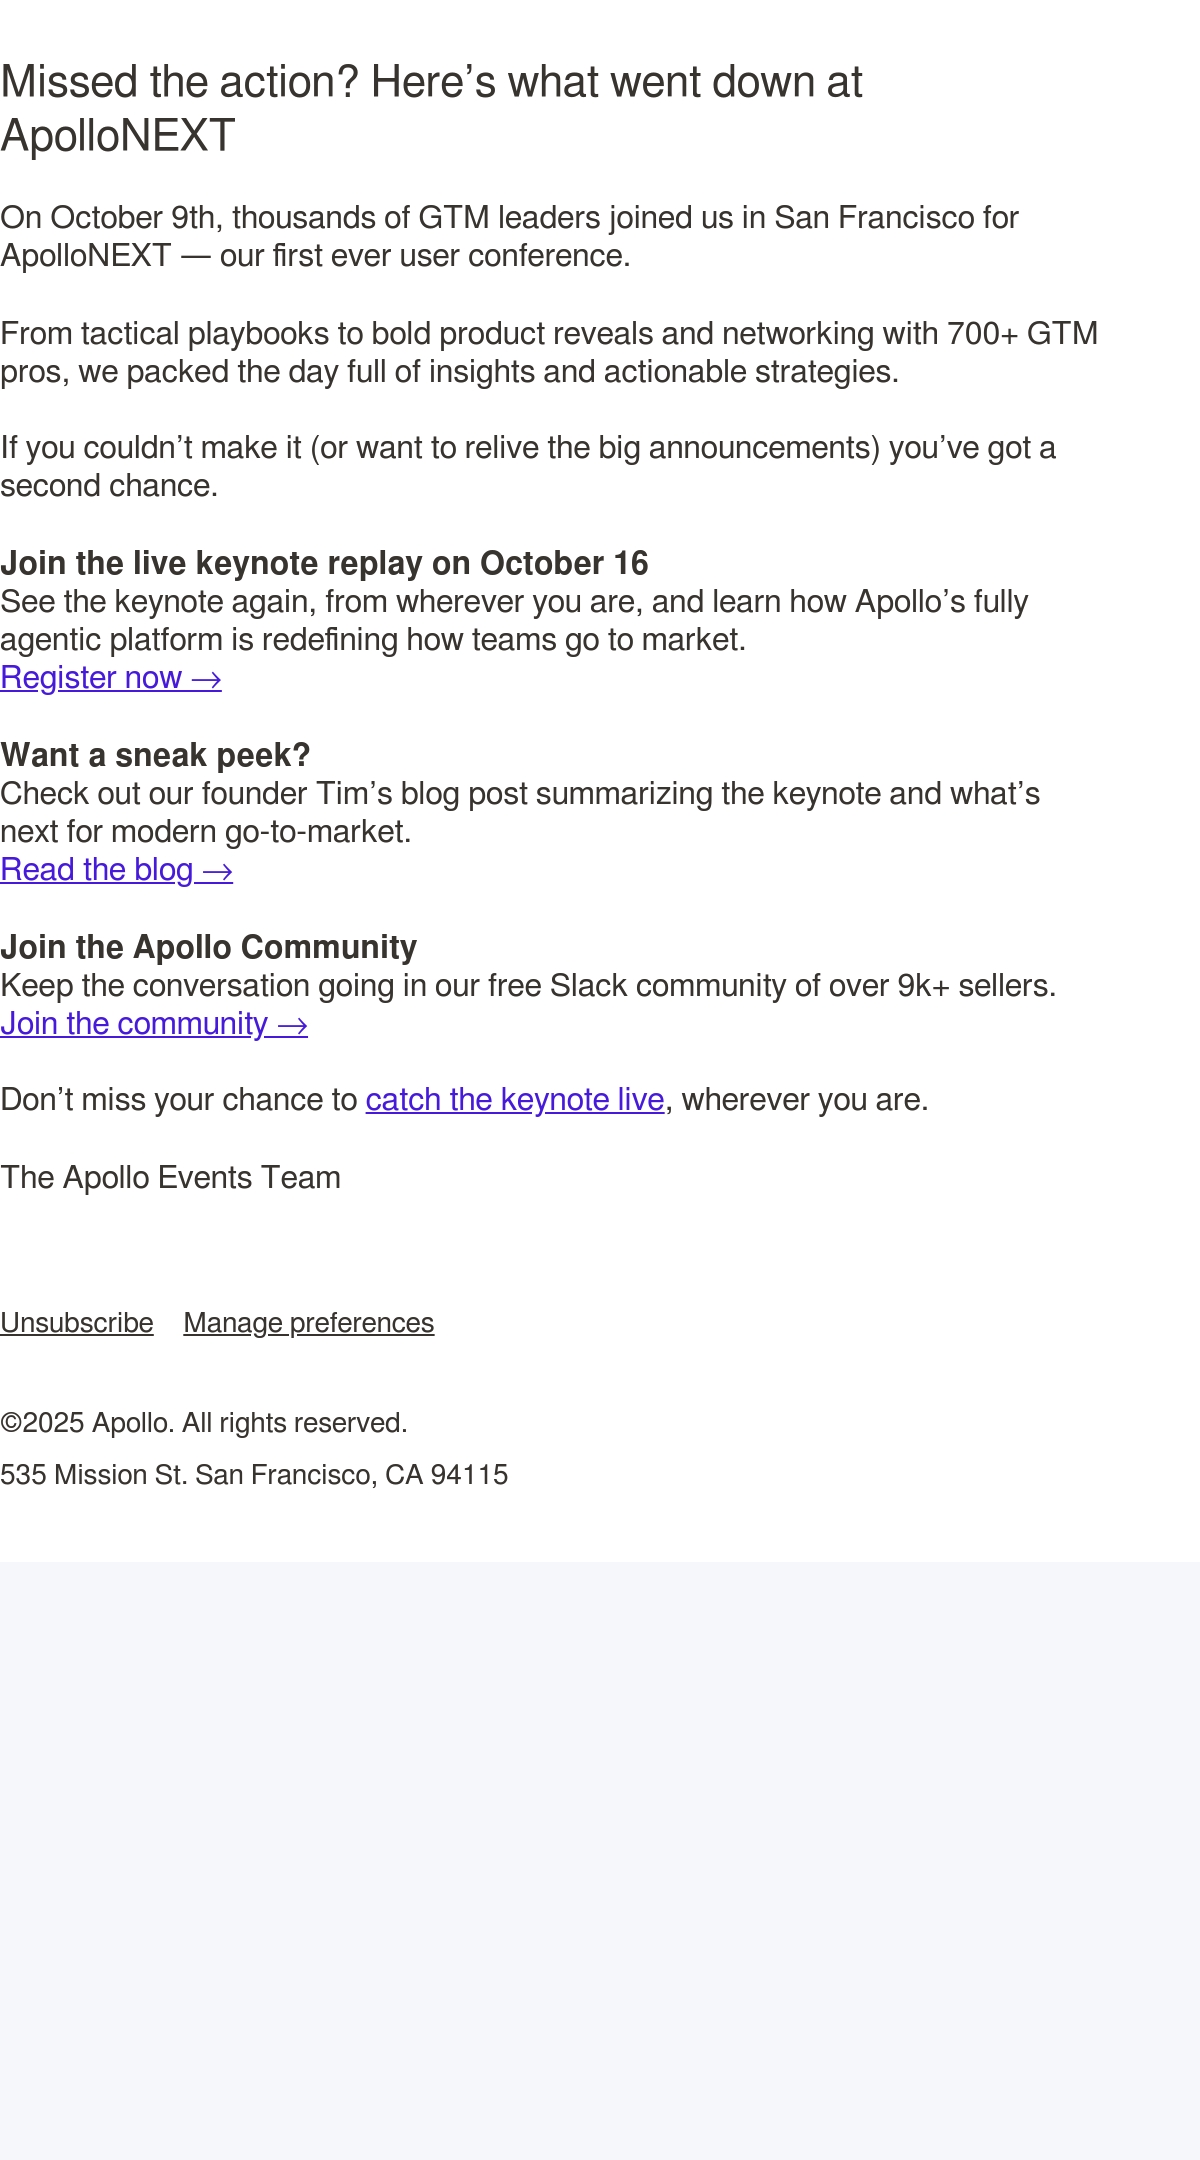1200x2160 pixels.
Task: Click the "catch the keynote live" link
Action: coord(515,1100)
